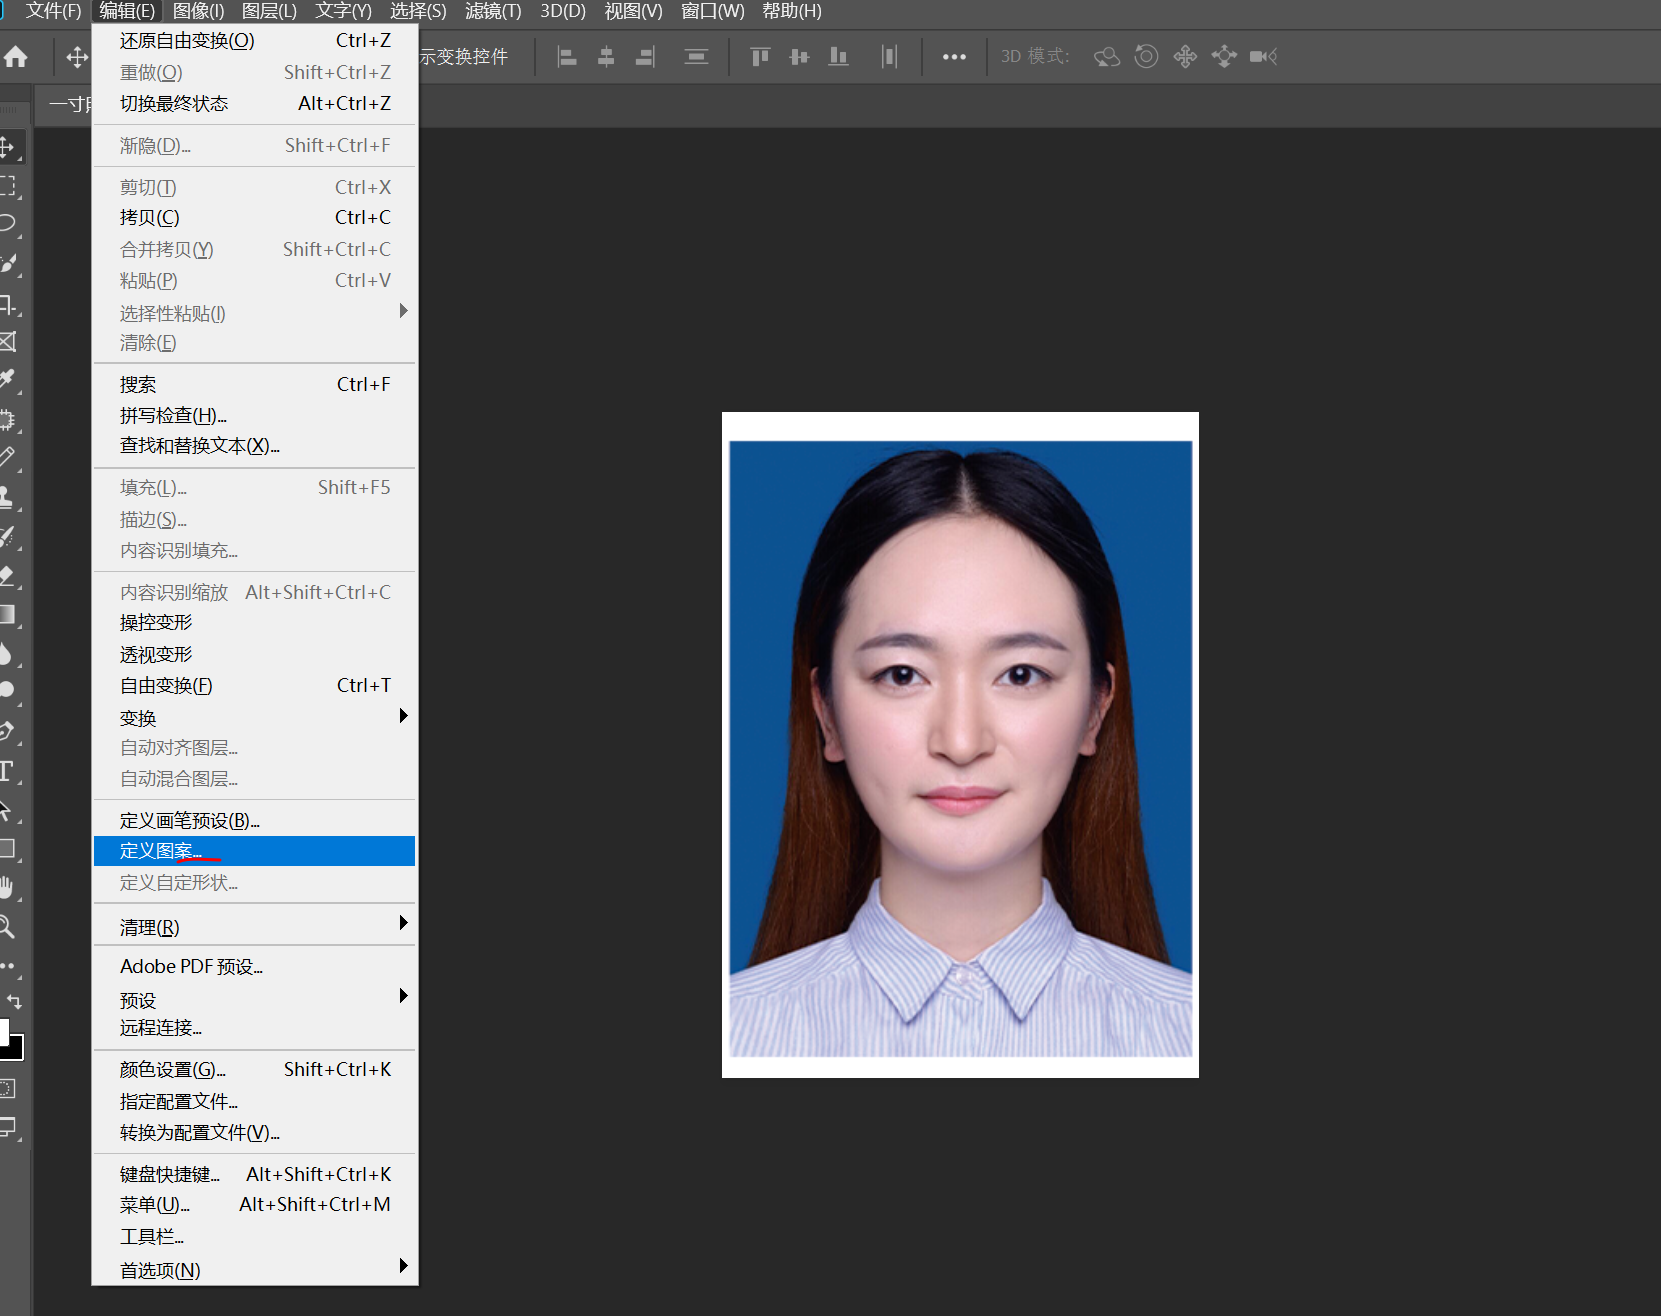Select the Hand tool
Screen dimensions: 1661x1316
[x=8, y=887]
